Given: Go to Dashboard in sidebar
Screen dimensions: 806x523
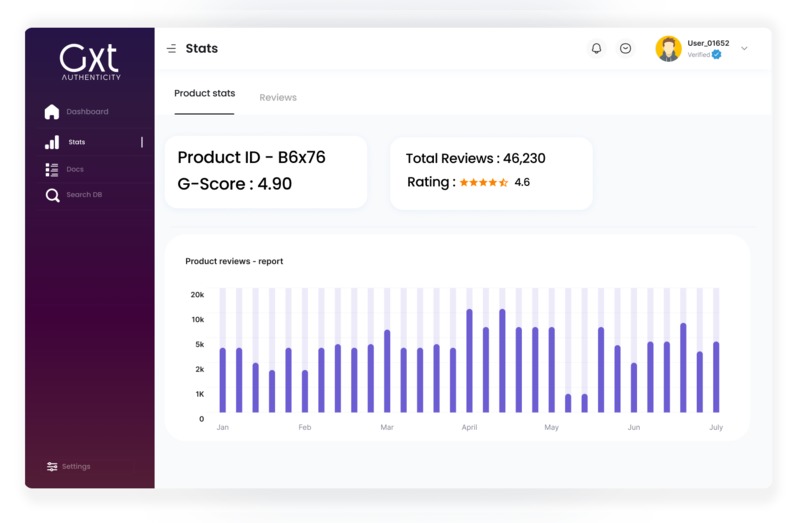Looking at the screenshot, I should point(87,112).
